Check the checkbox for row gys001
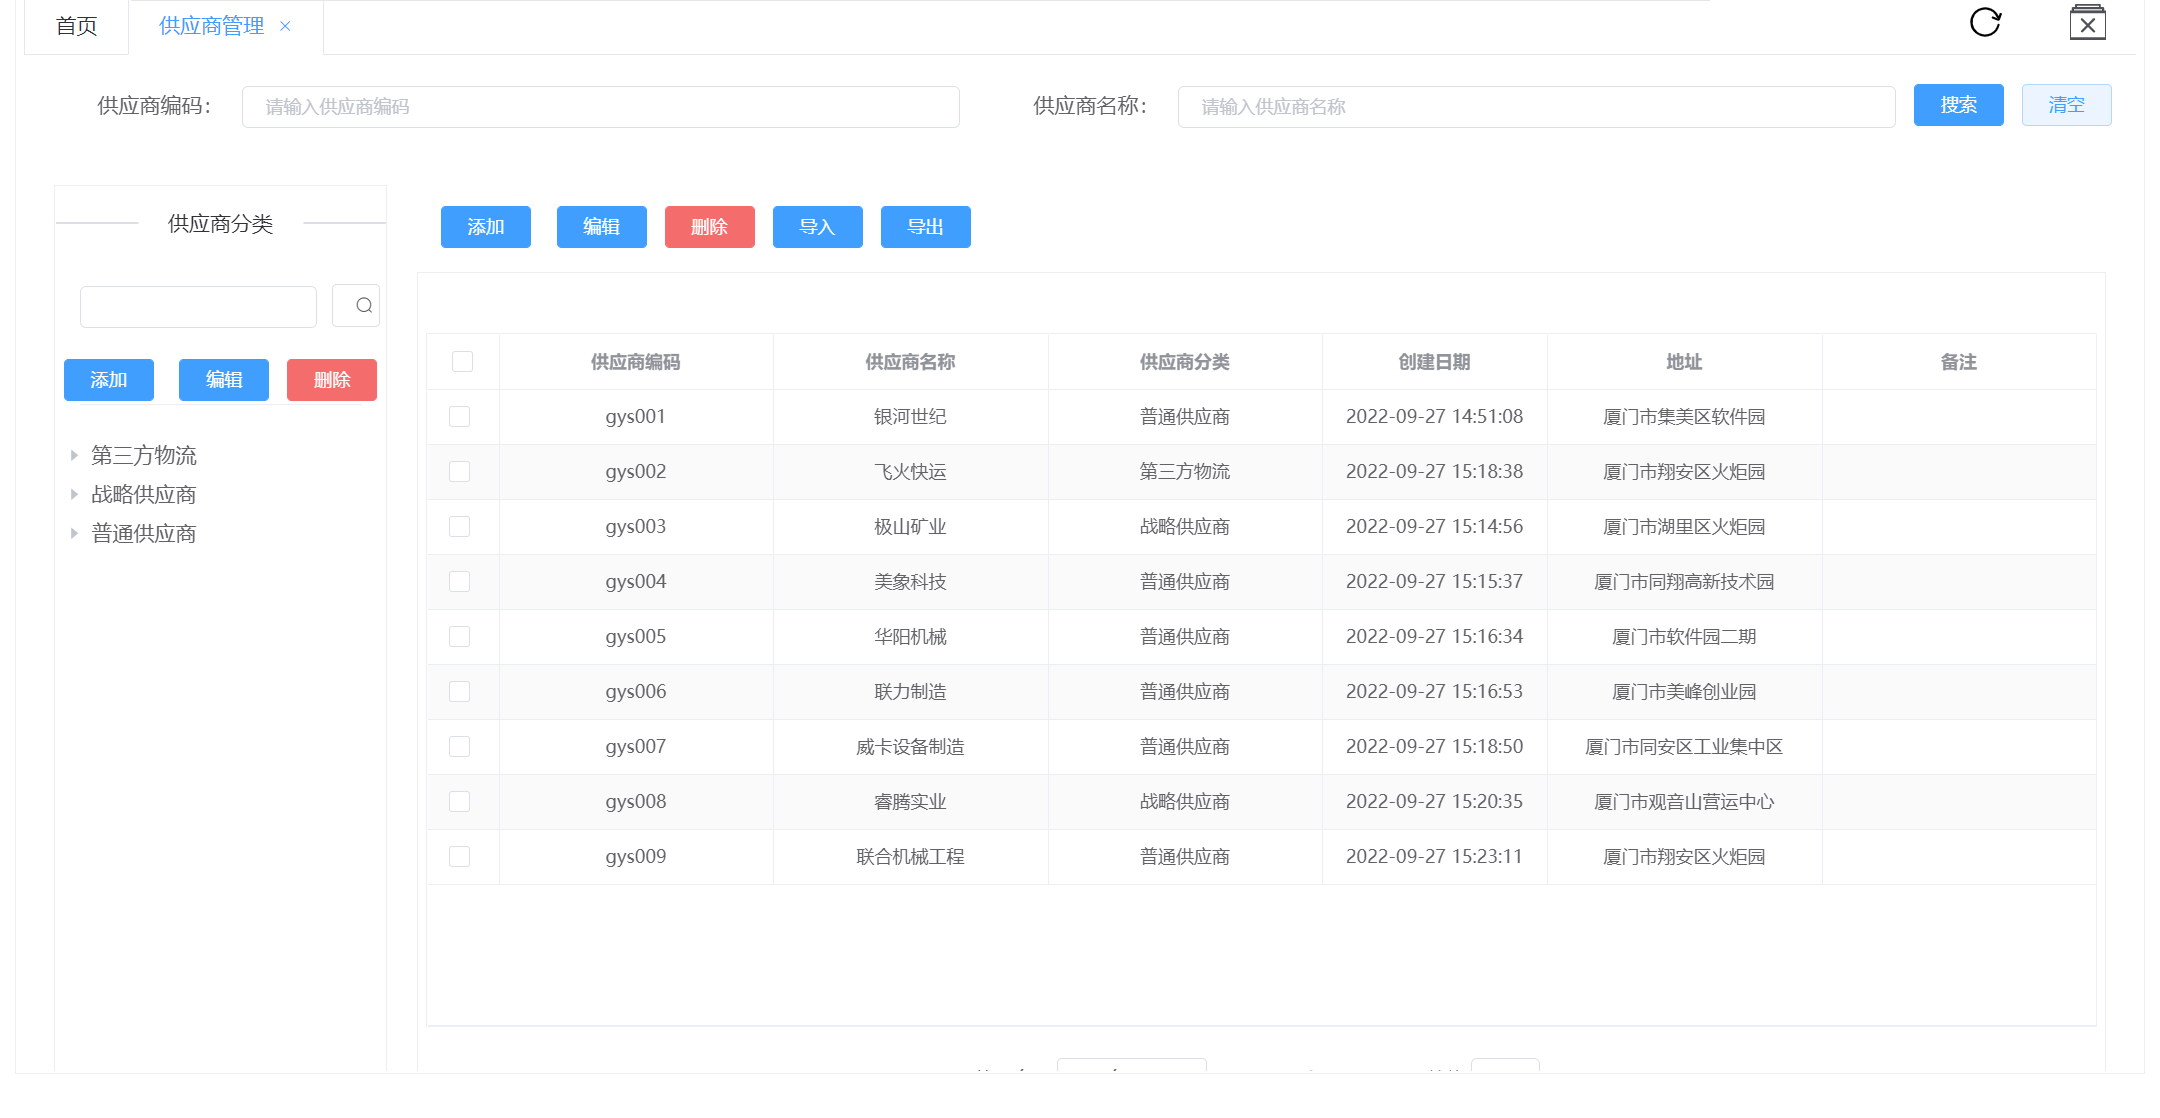This screenshot has height=1118, width=2160. pyautogui.click(x=460, y=417)
